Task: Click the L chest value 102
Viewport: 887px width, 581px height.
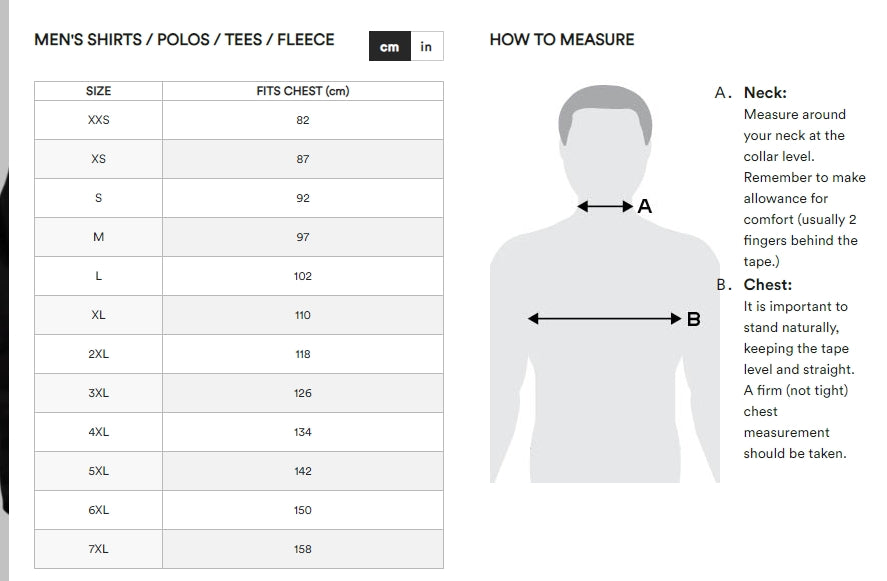Action: [x=303, y=276]
